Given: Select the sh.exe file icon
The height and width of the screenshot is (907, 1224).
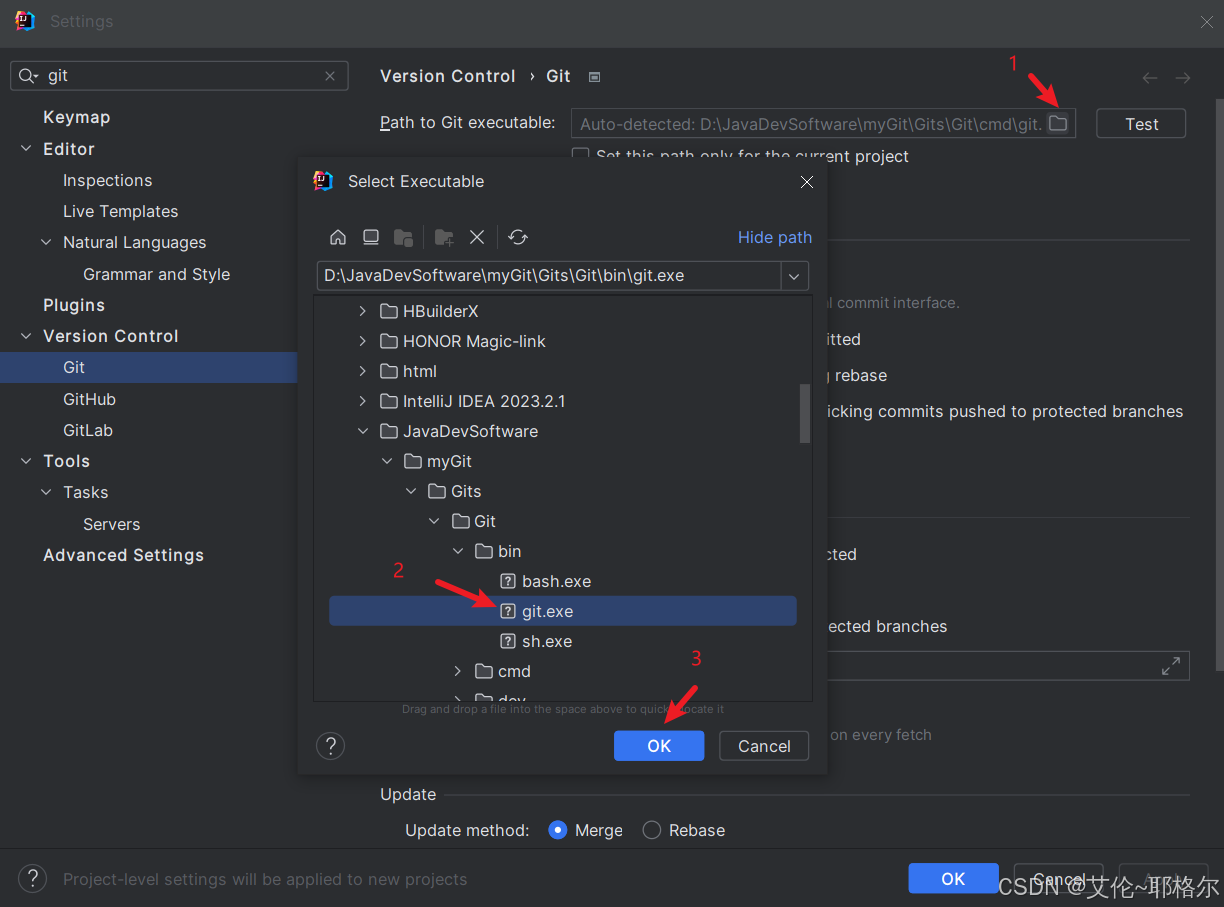Looking at the screenshot, I should point(508,641).
